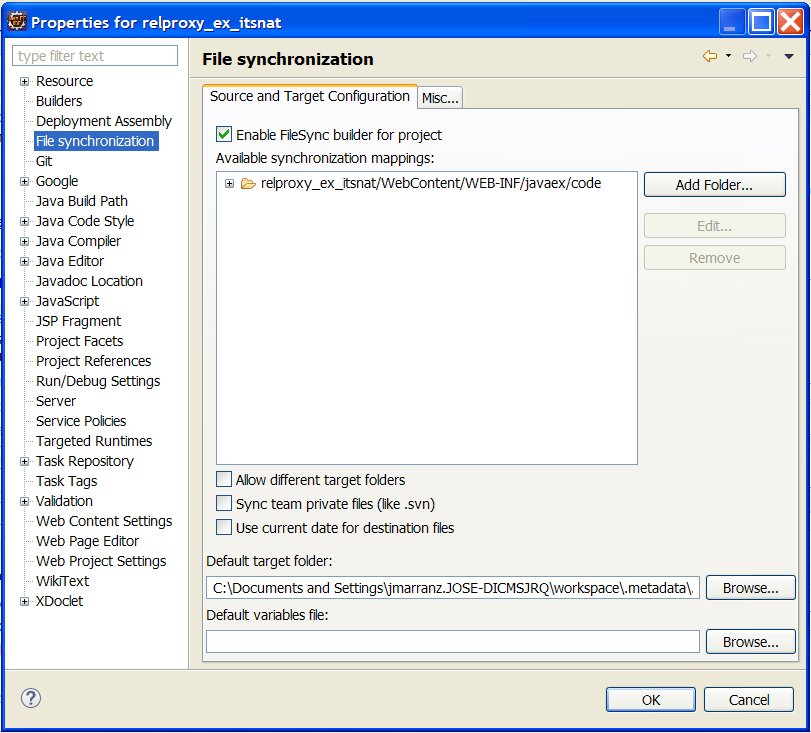The height and width of the screenshot is (733, 811).
Task: Select Deployment Assembly in the tree
Action: point(103,121)
